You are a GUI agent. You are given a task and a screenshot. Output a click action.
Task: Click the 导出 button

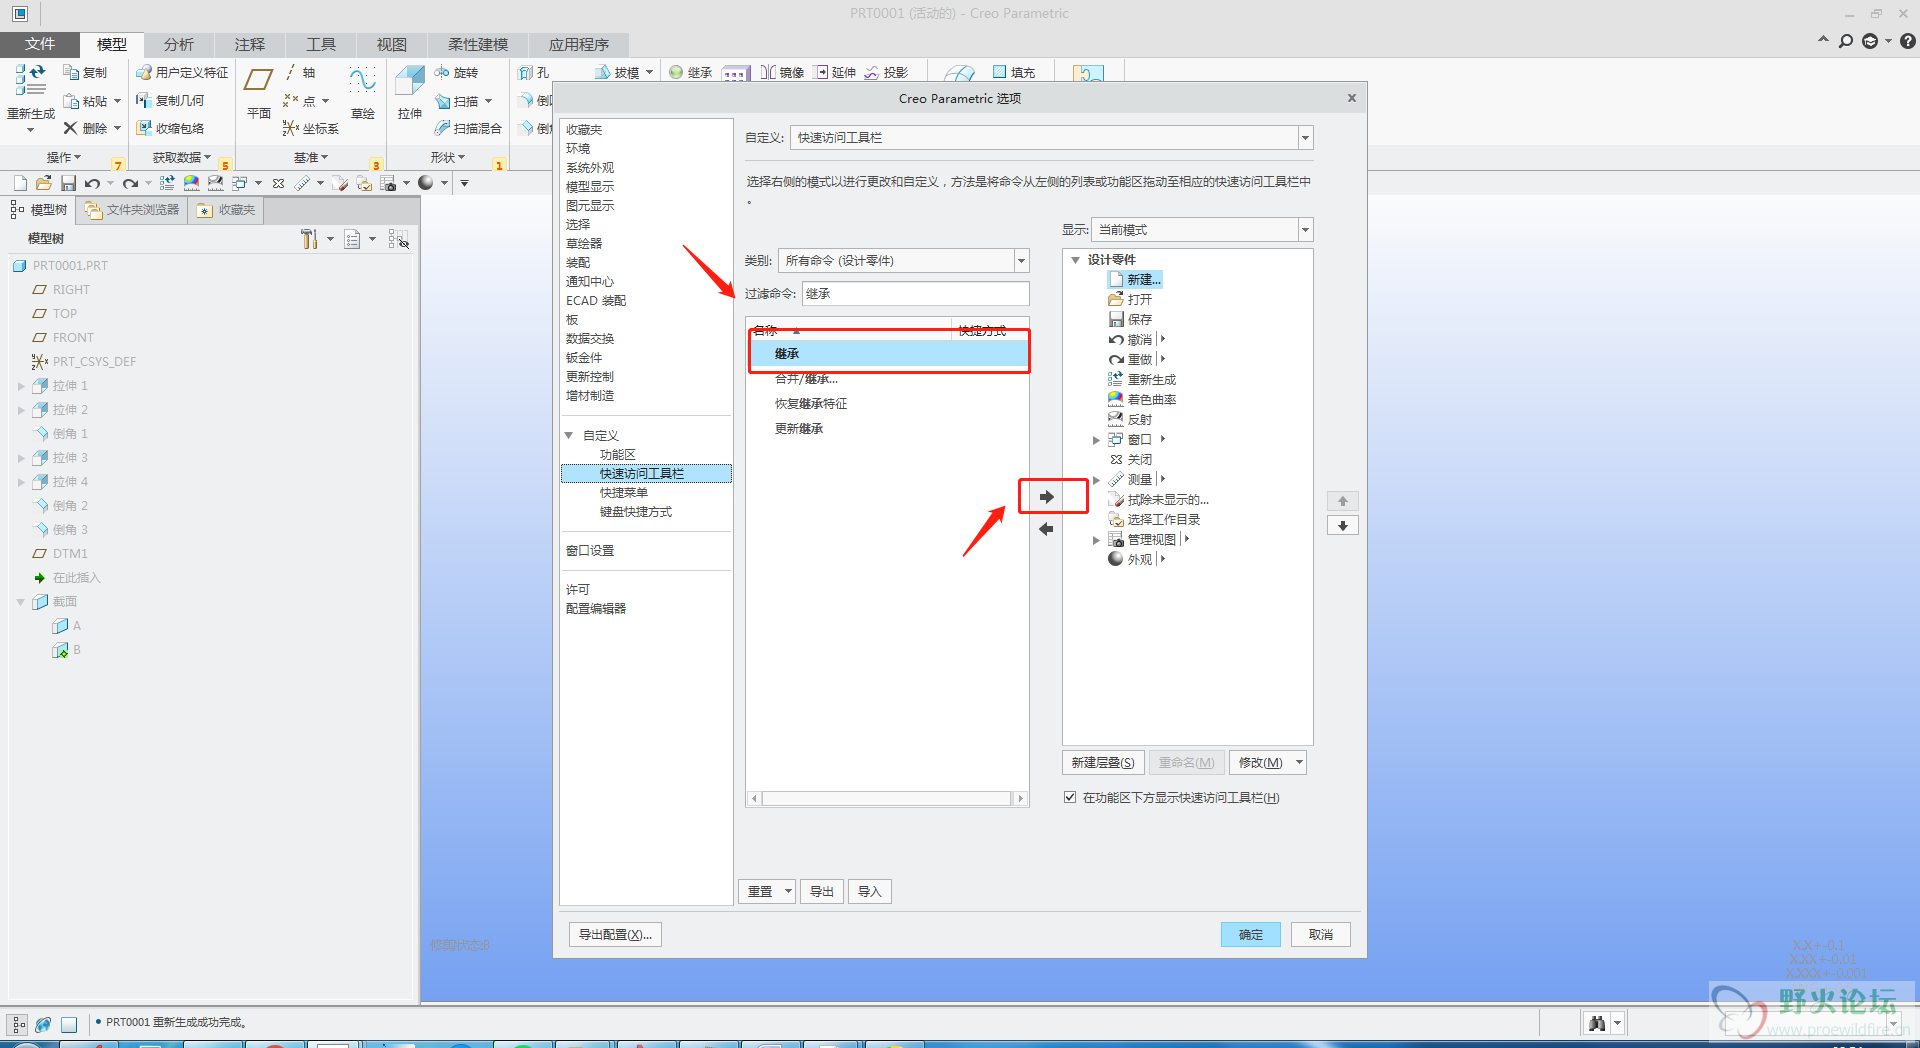click(822, 891)
